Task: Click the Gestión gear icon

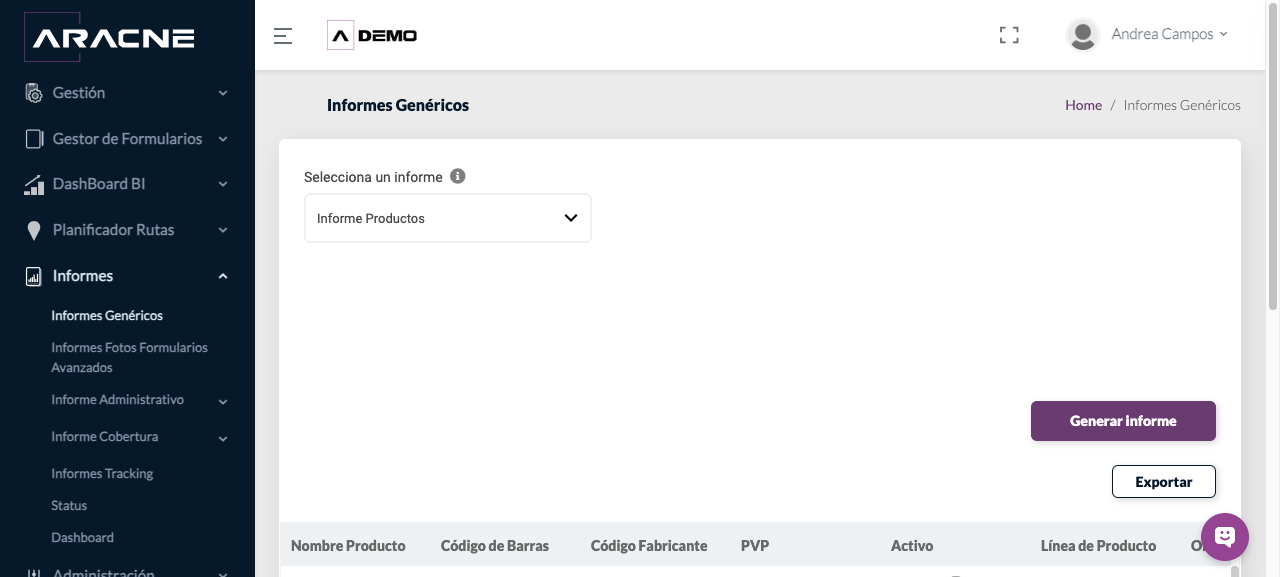Action: (x=34, y=93)
